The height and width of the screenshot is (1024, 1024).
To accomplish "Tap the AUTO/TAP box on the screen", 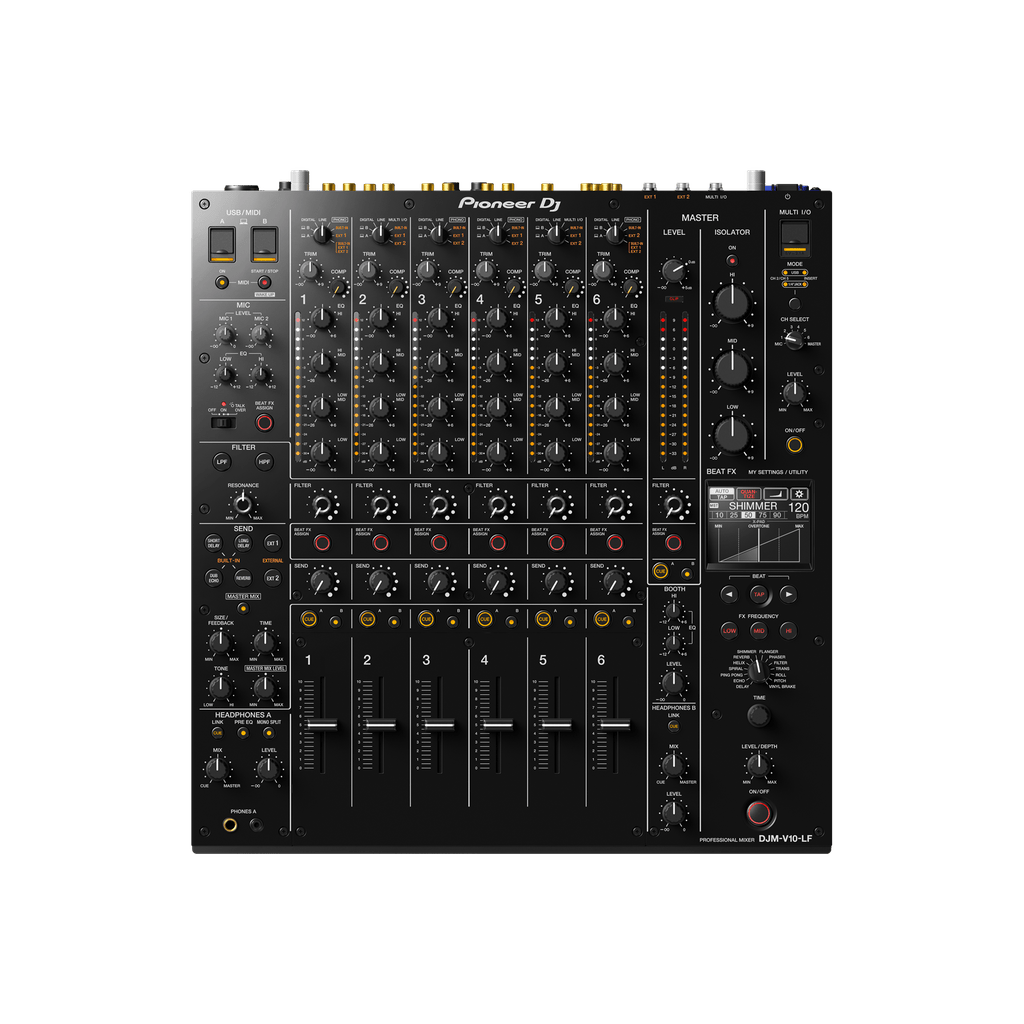I will 722,494.
